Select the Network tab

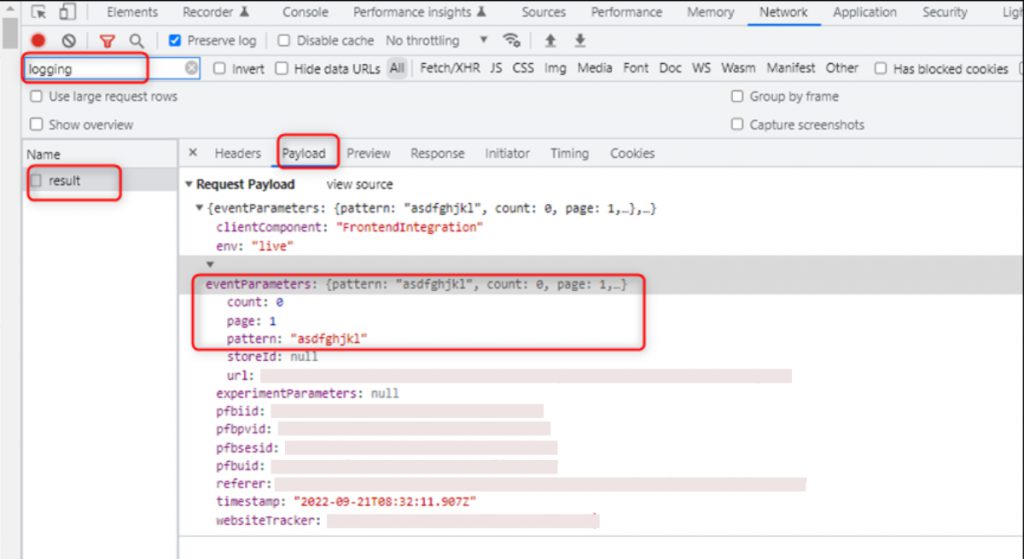[x=783, y=12]
